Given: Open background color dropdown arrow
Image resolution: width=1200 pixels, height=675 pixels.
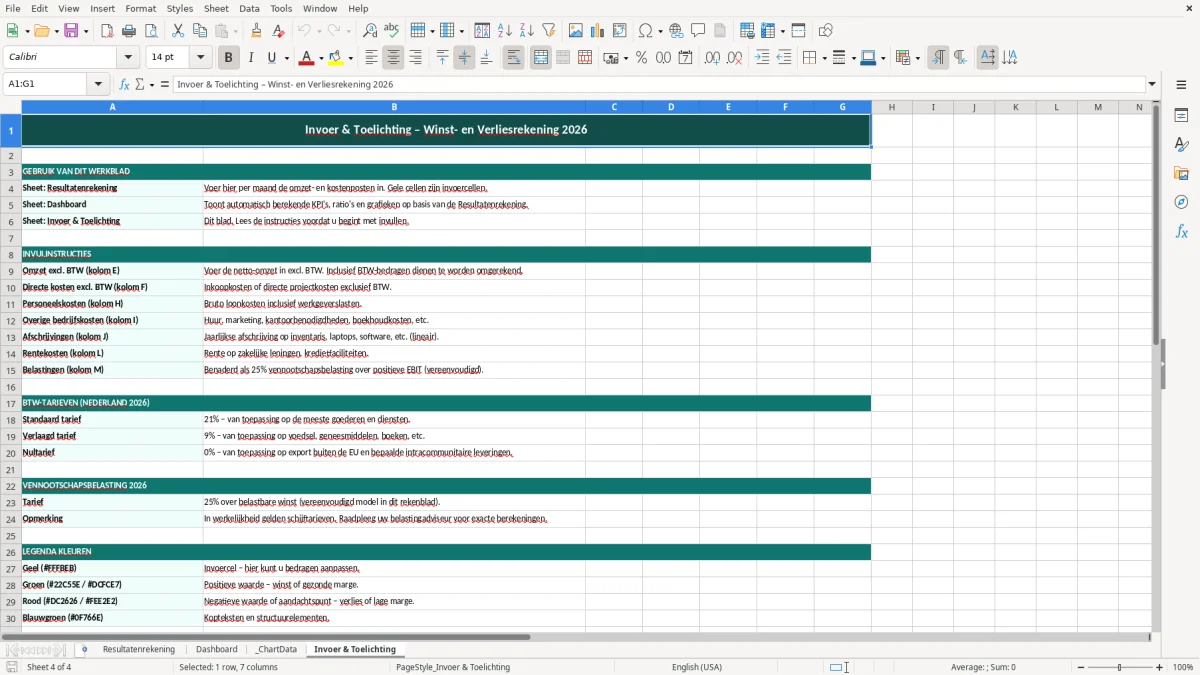Looking at the screenshot, I should (352, 58).
